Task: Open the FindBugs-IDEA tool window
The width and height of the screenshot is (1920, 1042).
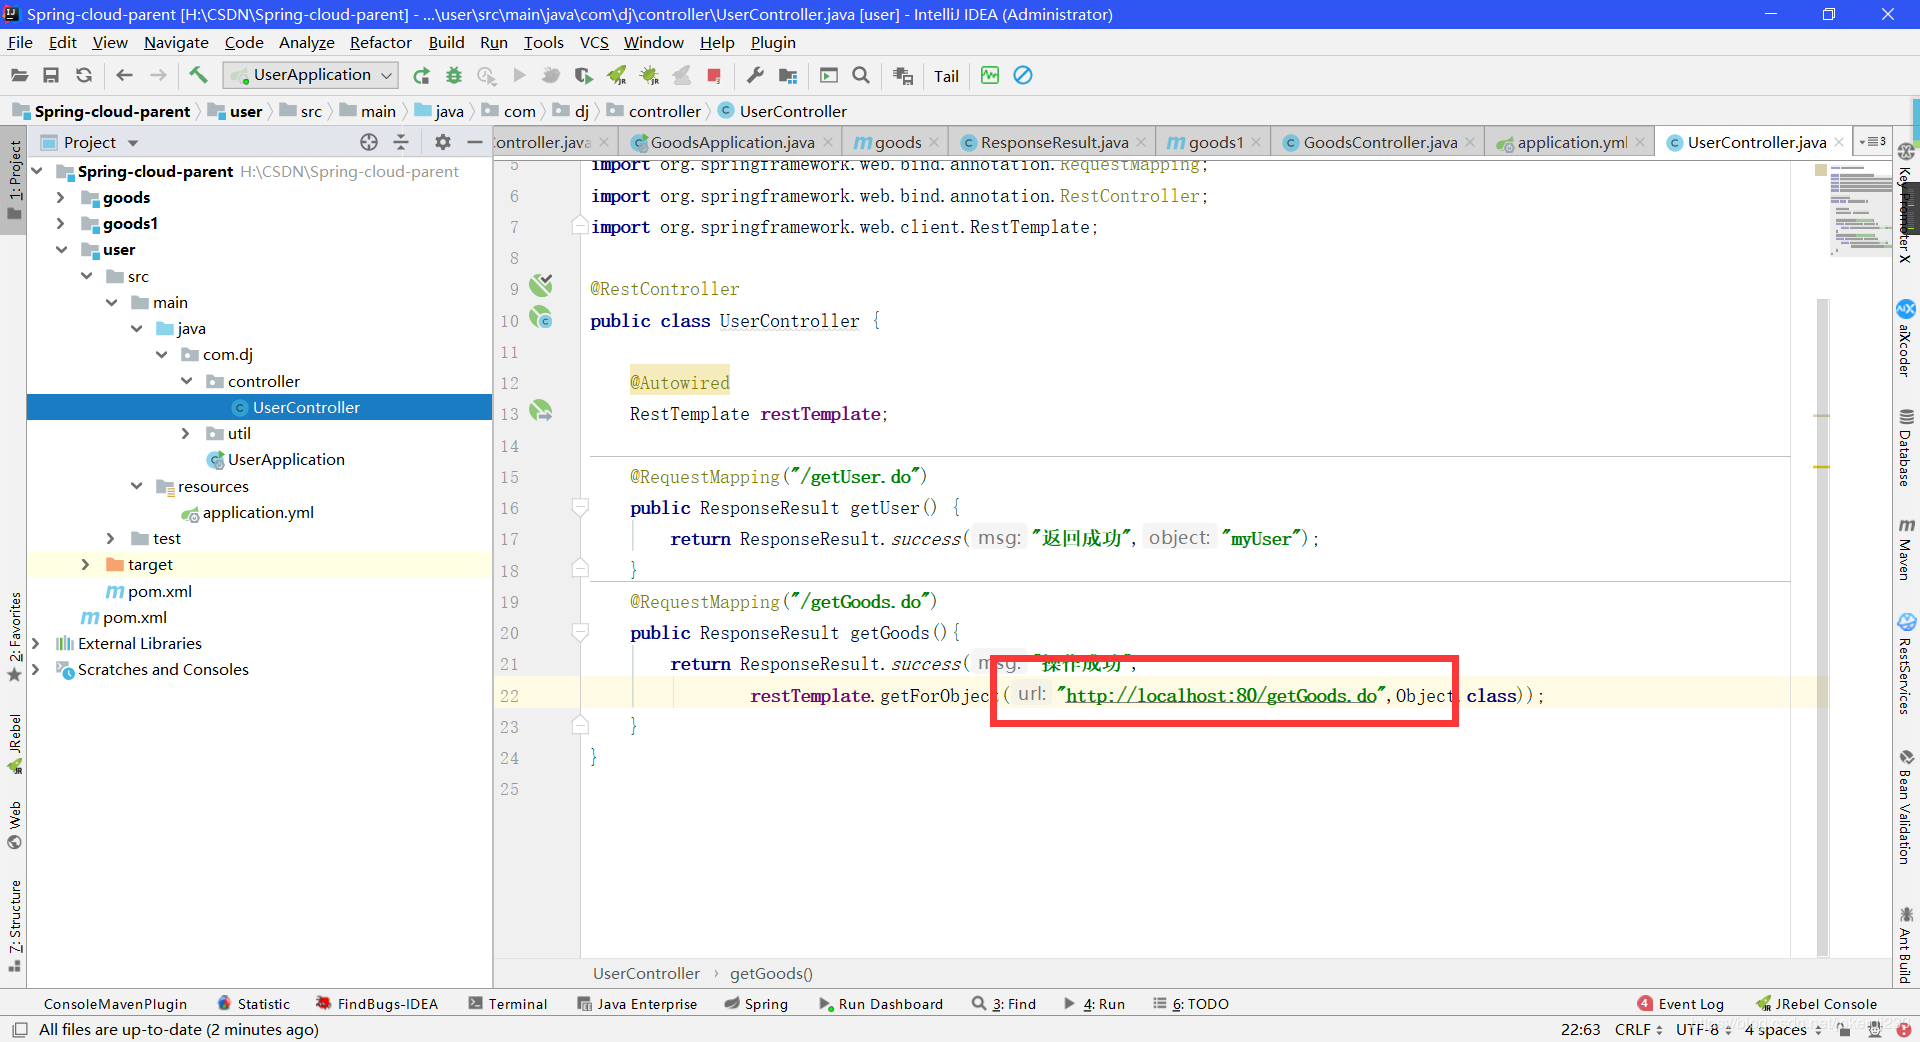Action: click(377, 1004)
